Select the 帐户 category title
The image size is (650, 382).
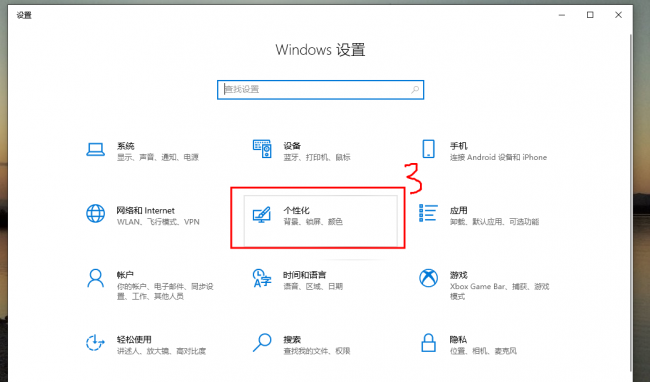[x=125, y=275]
